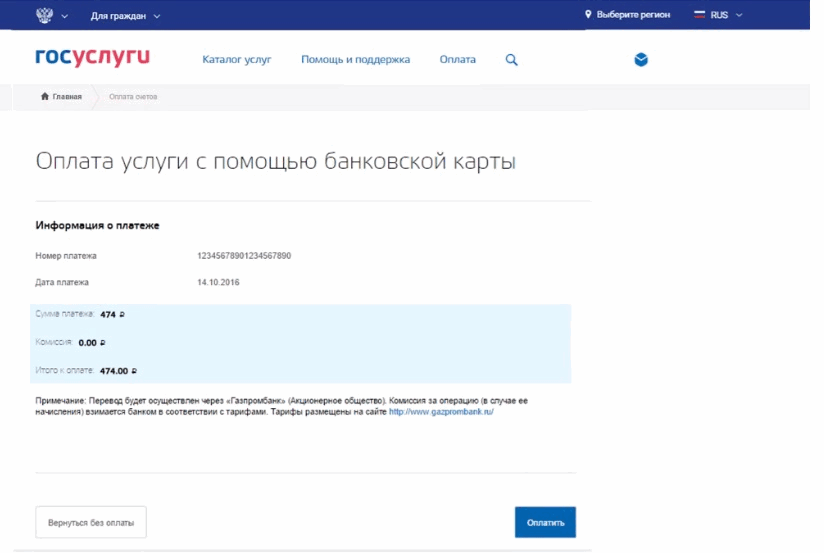
Task: Click the 'Оплата счетов' breadcrumb
Action: (133, 96)
